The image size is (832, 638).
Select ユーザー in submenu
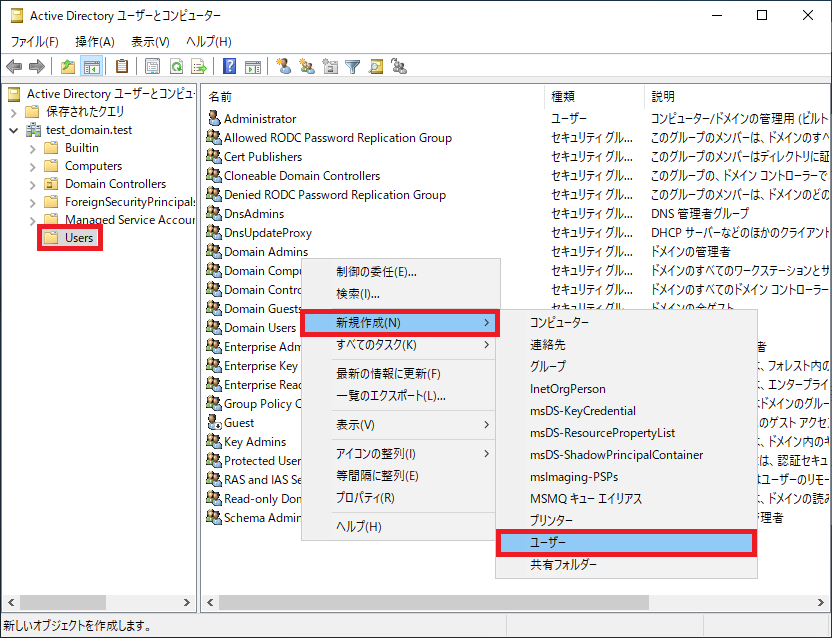(626, 542)
